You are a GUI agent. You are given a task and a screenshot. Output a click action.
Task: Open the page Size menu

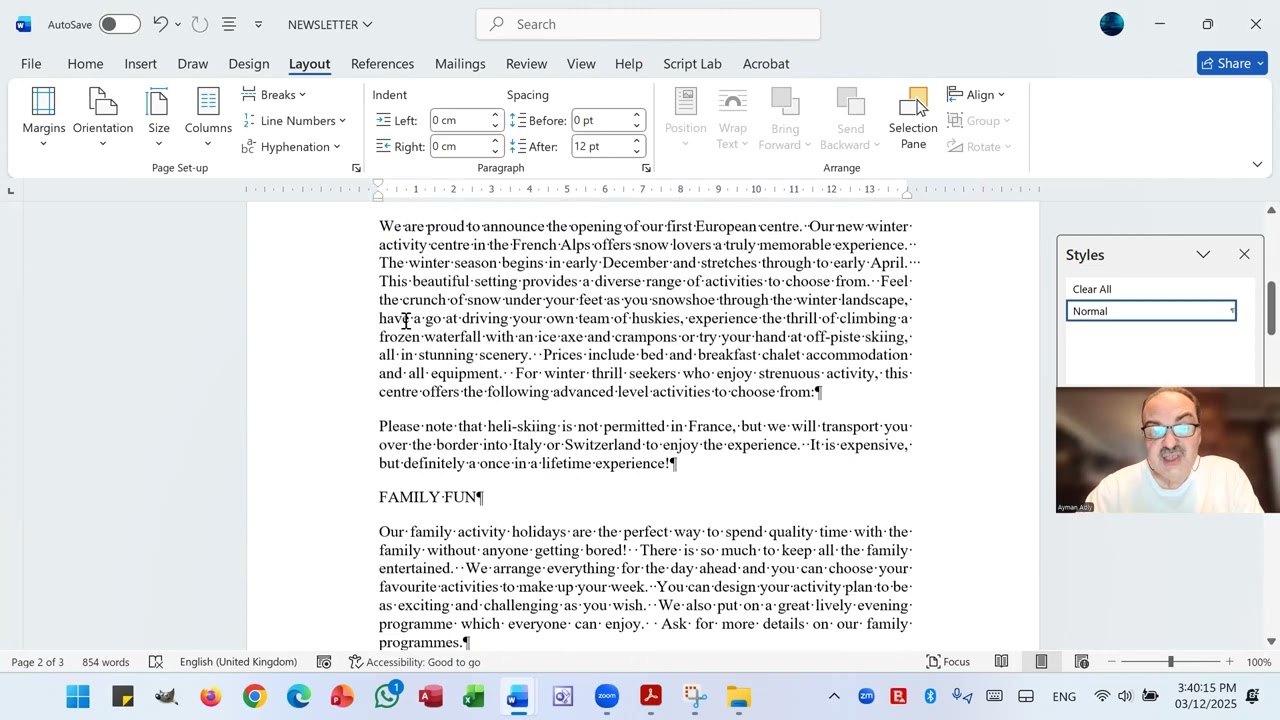coord(159,118)
